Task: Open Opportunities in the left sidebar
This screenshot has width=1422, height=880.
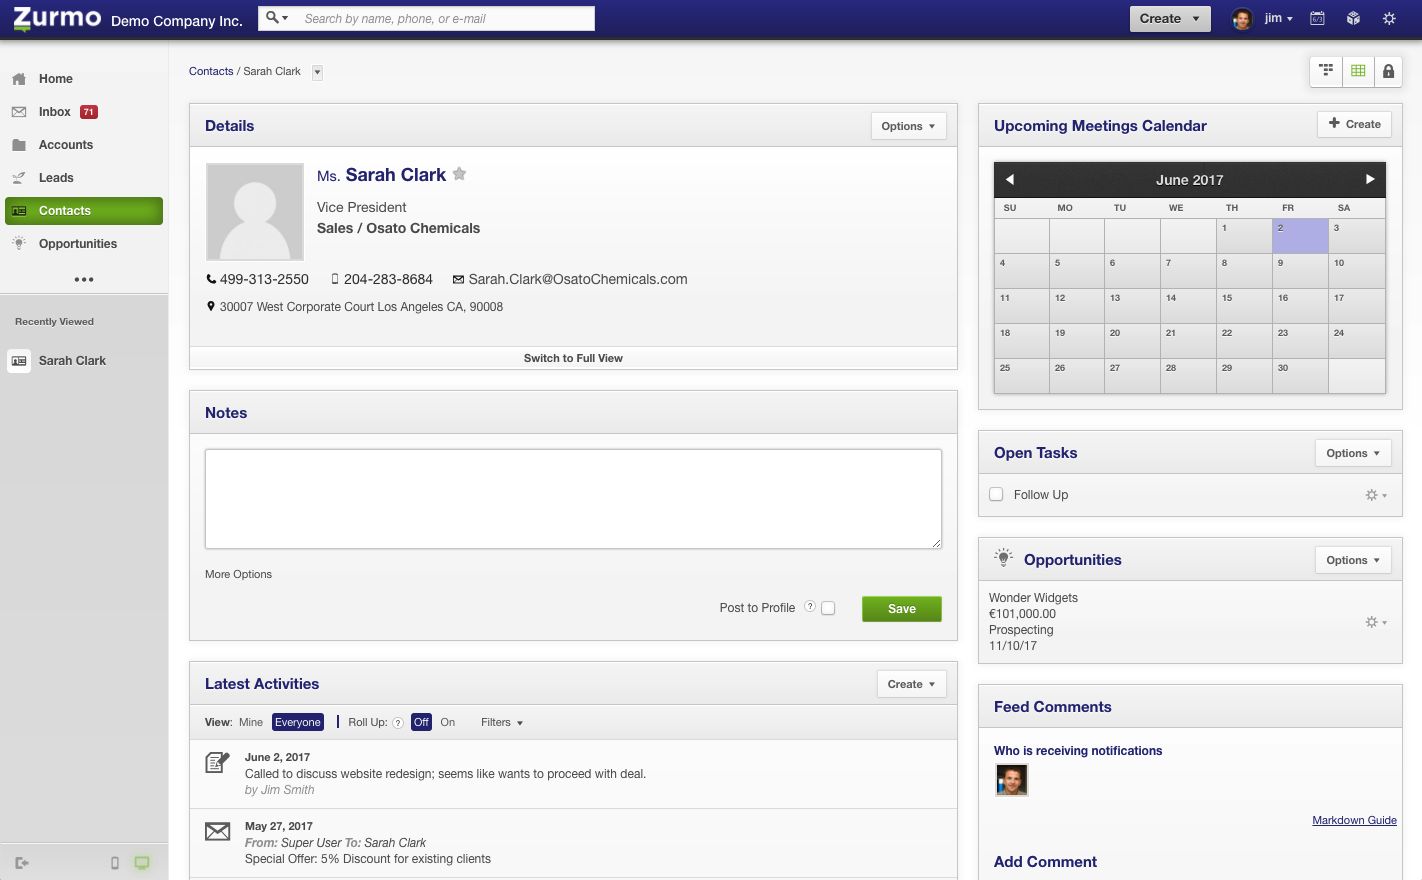Action: (x=78, y=244)
